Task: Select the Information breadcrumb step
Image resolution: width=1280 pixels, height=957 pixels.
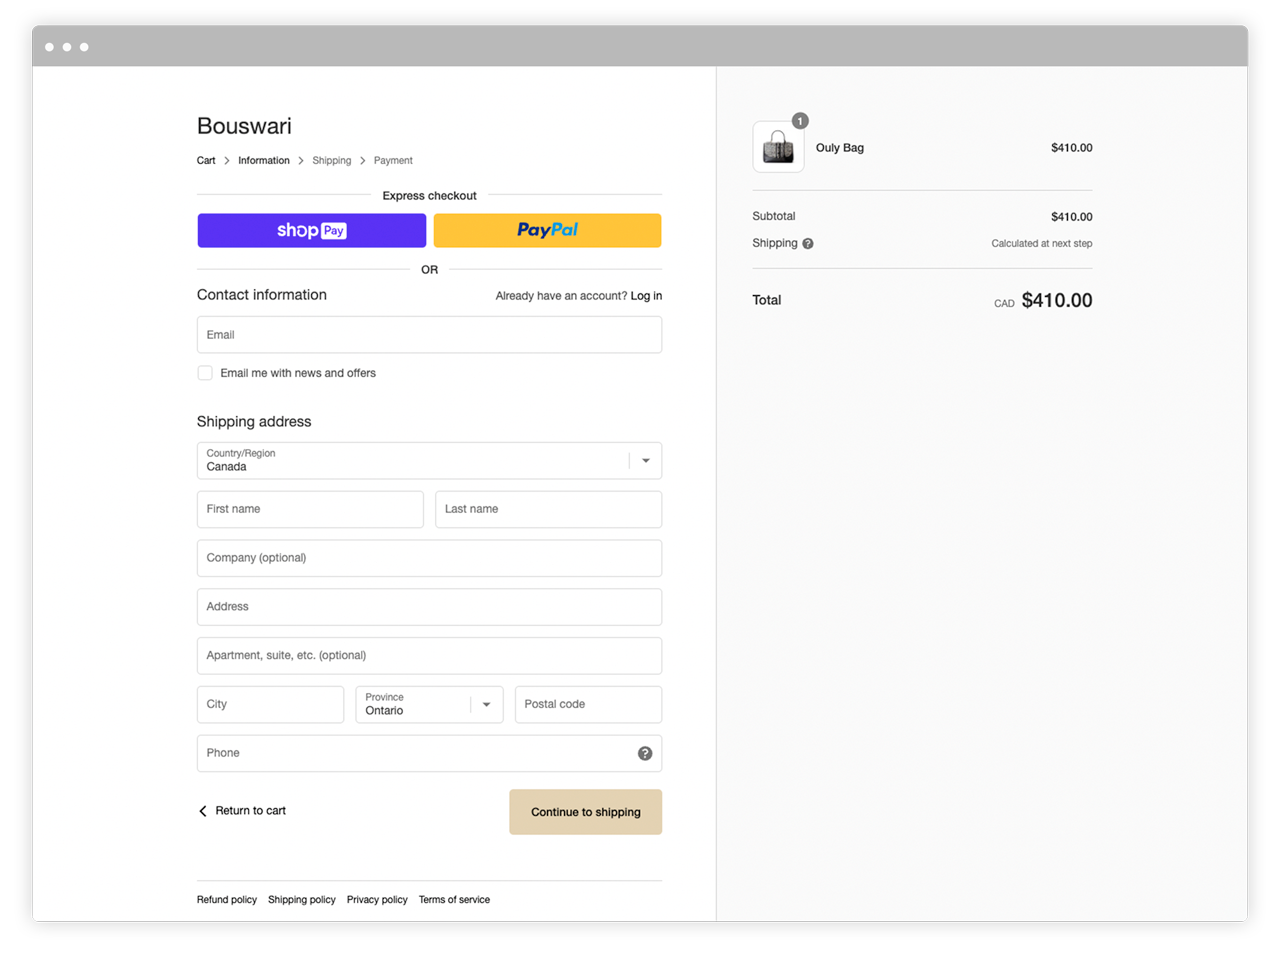Action: 264,160
